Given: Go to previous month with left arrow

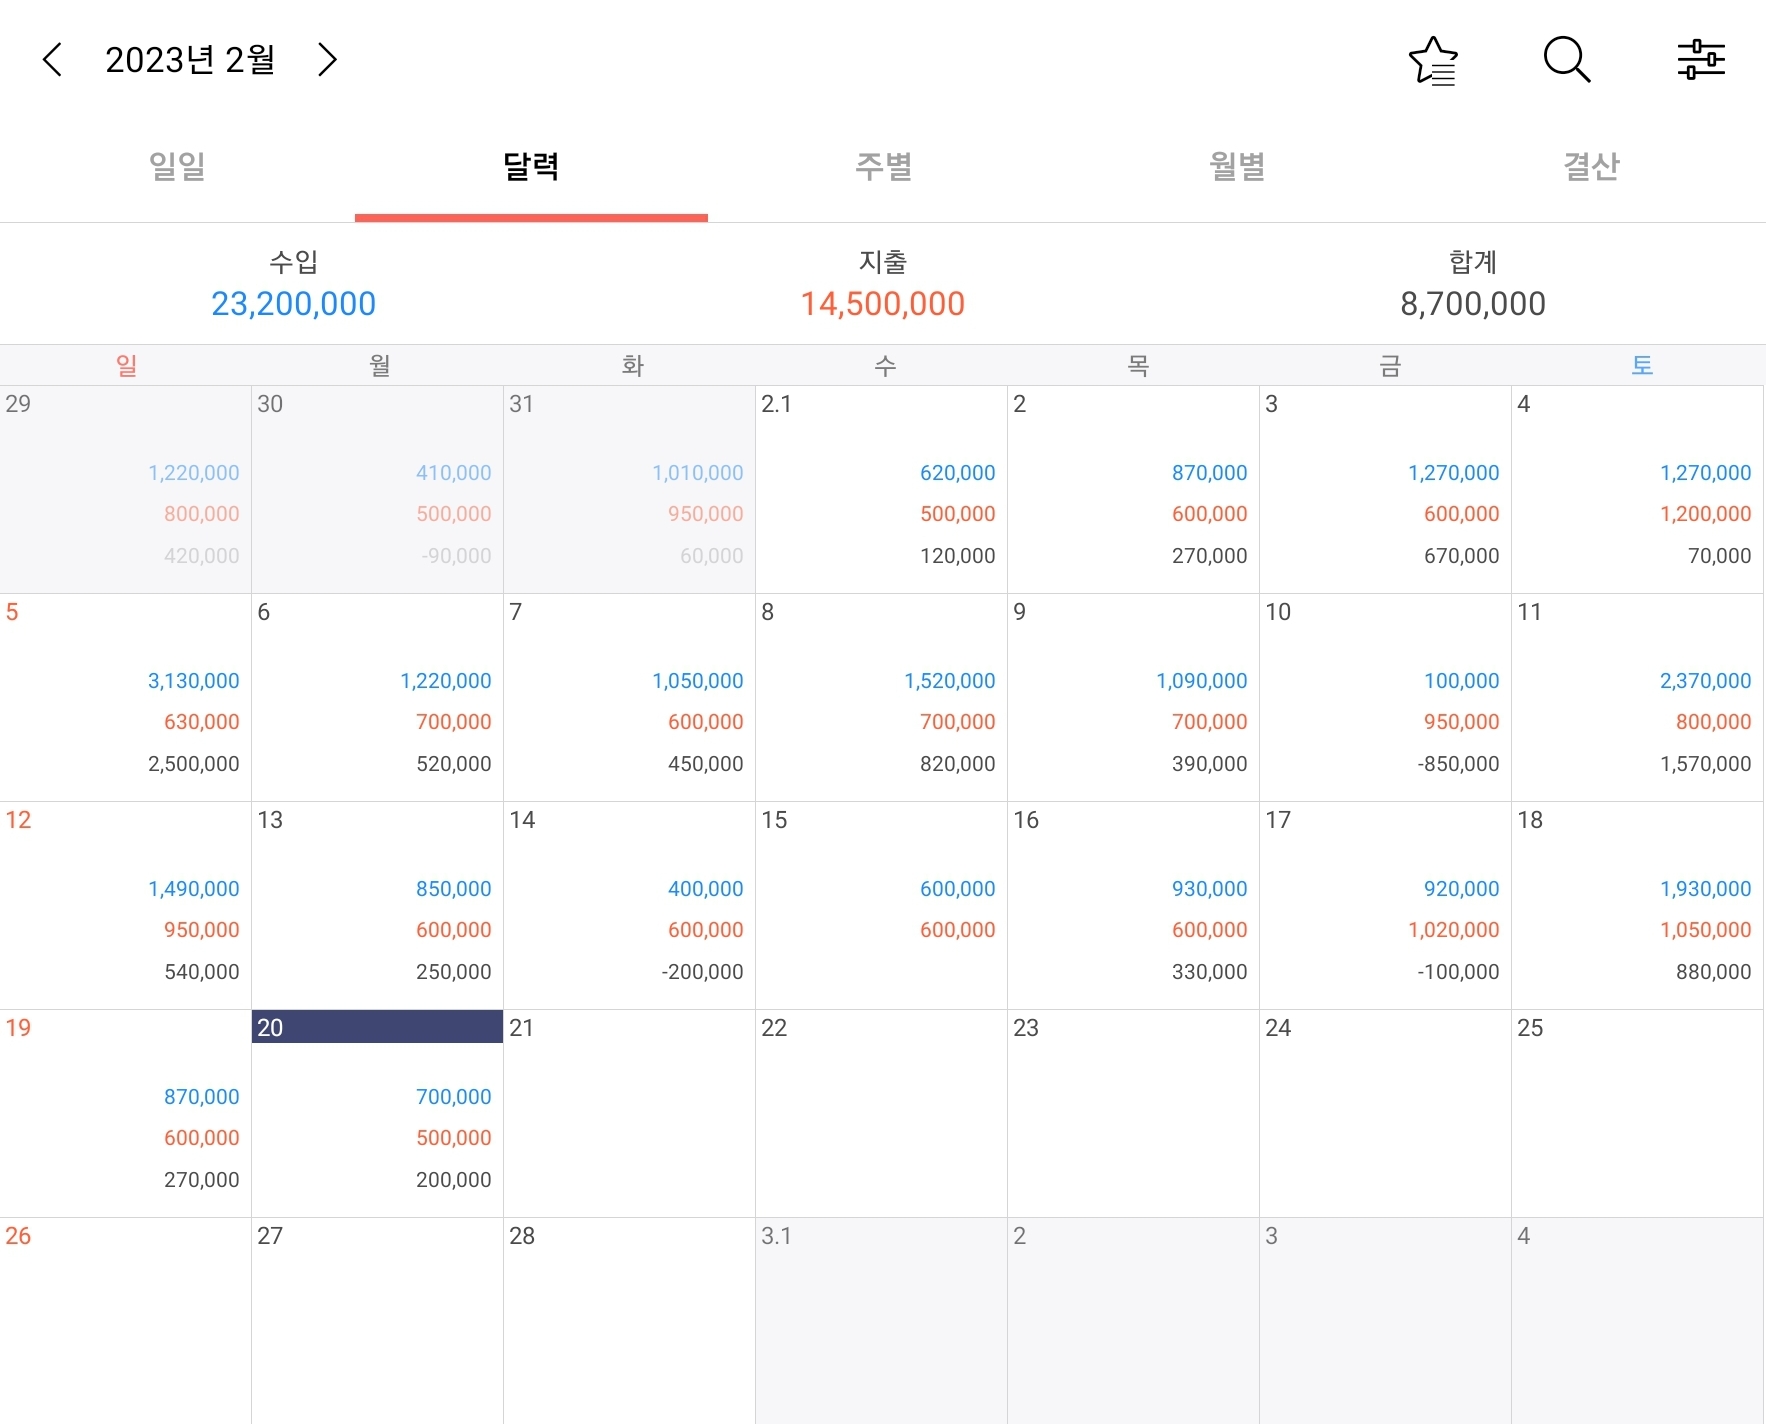Looking at the screenshot, I should [x=53, y=60].
